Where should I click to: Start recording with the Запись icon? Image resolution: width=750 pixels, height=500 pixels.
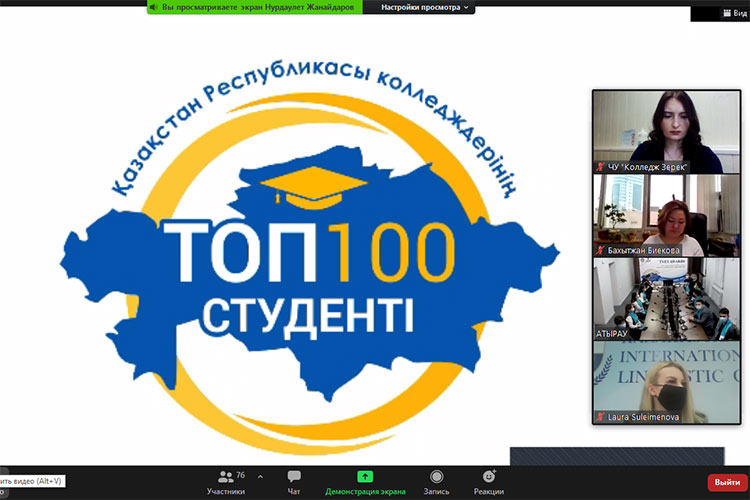coord(436,477)
